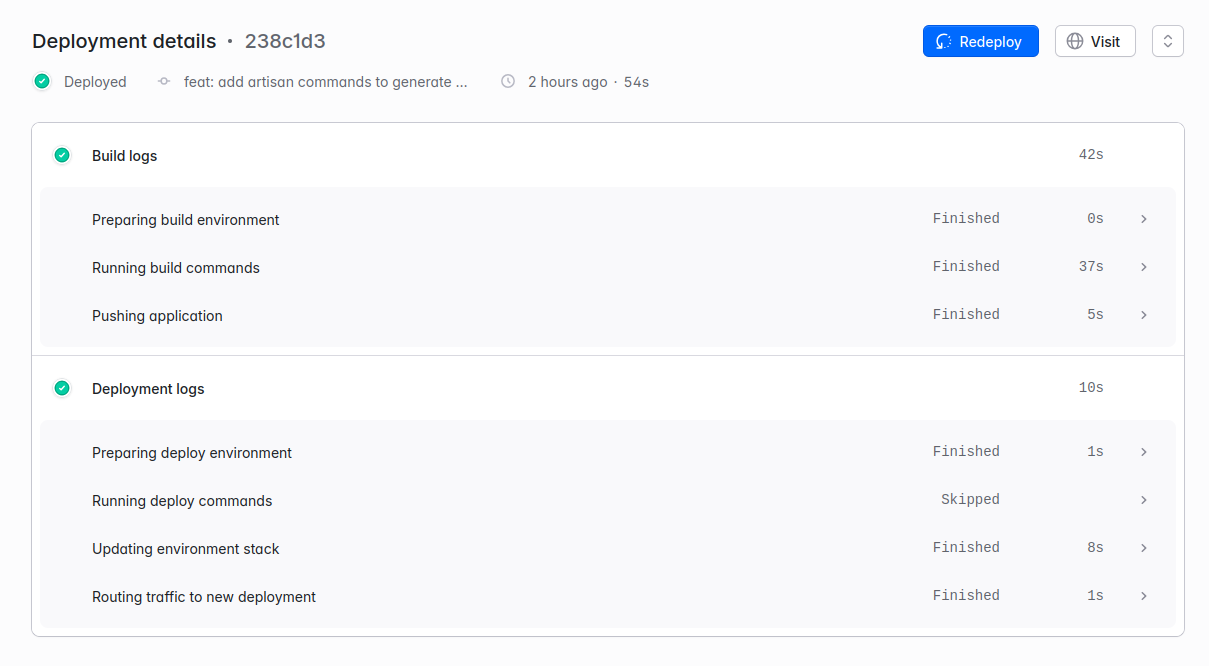
Task: Expand the Pushing application chevron
Action: point(1144,315)
